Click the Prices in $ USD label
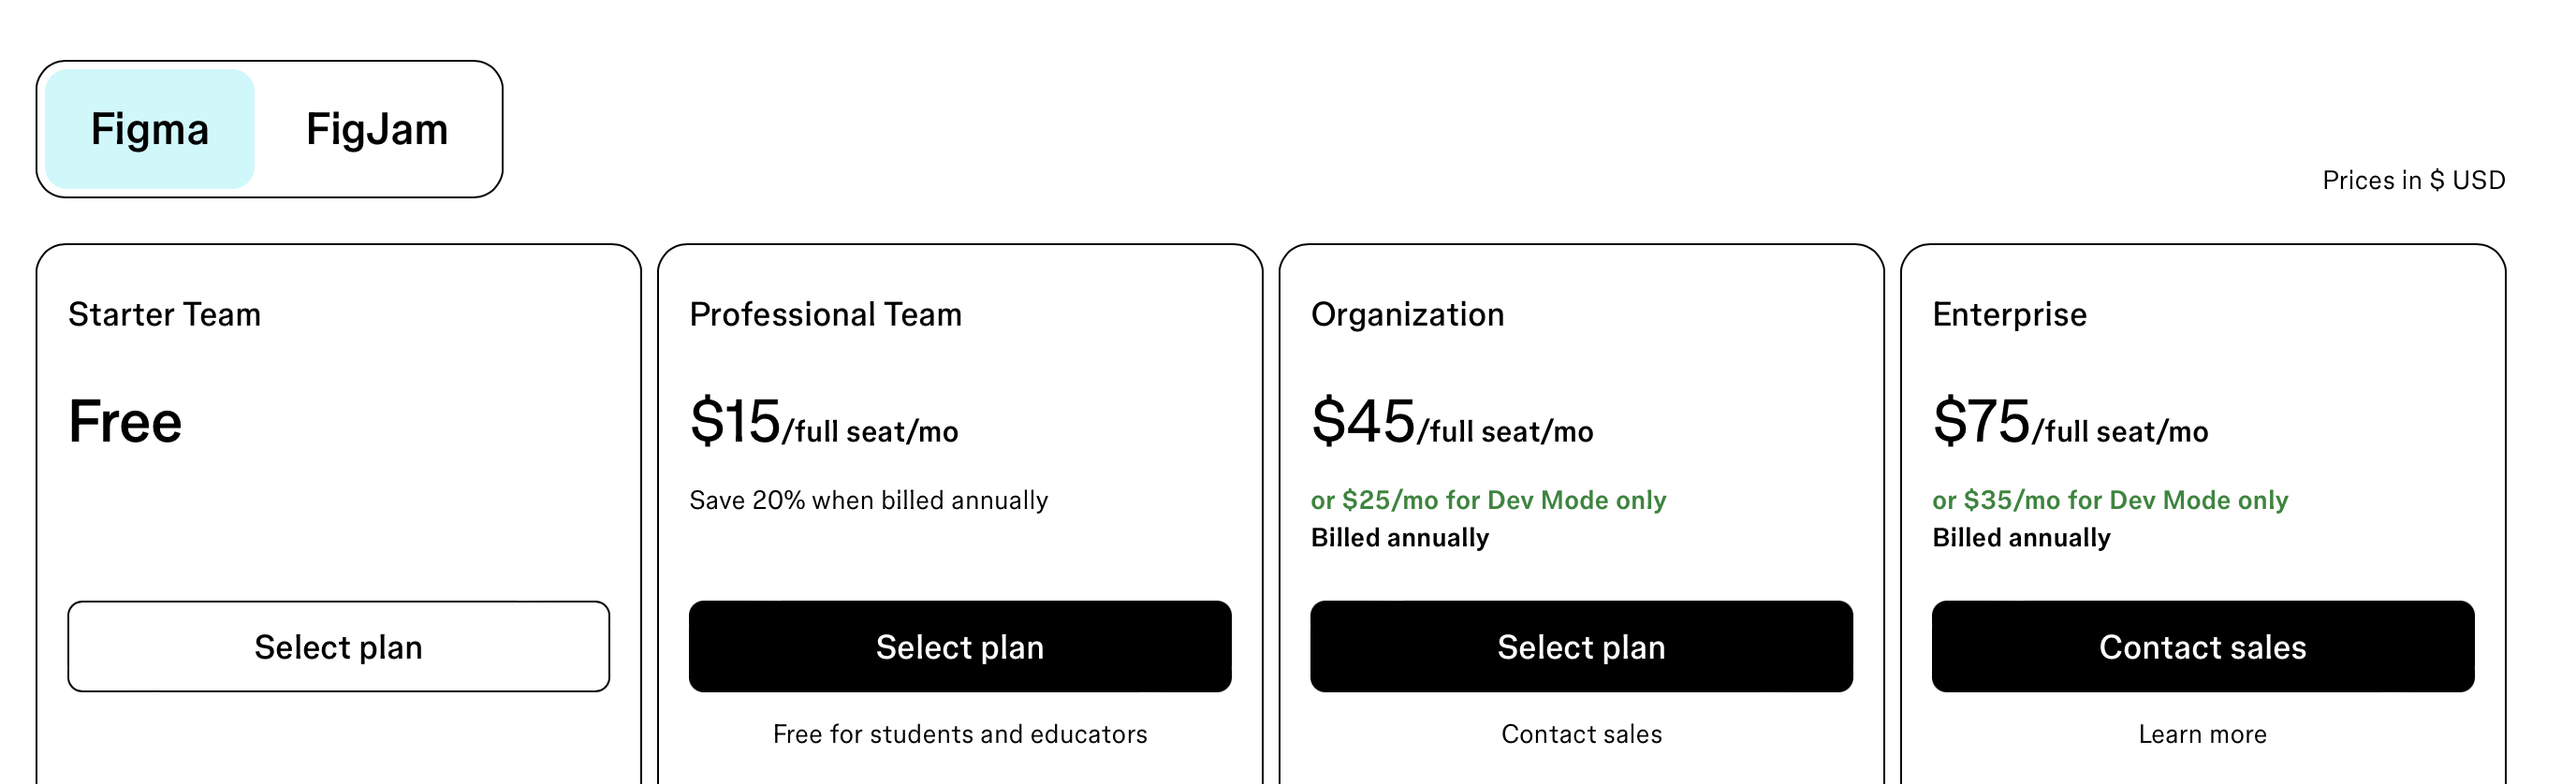Image resolution: width=2576 pixels, height=784 pixels. [2413, 180]
